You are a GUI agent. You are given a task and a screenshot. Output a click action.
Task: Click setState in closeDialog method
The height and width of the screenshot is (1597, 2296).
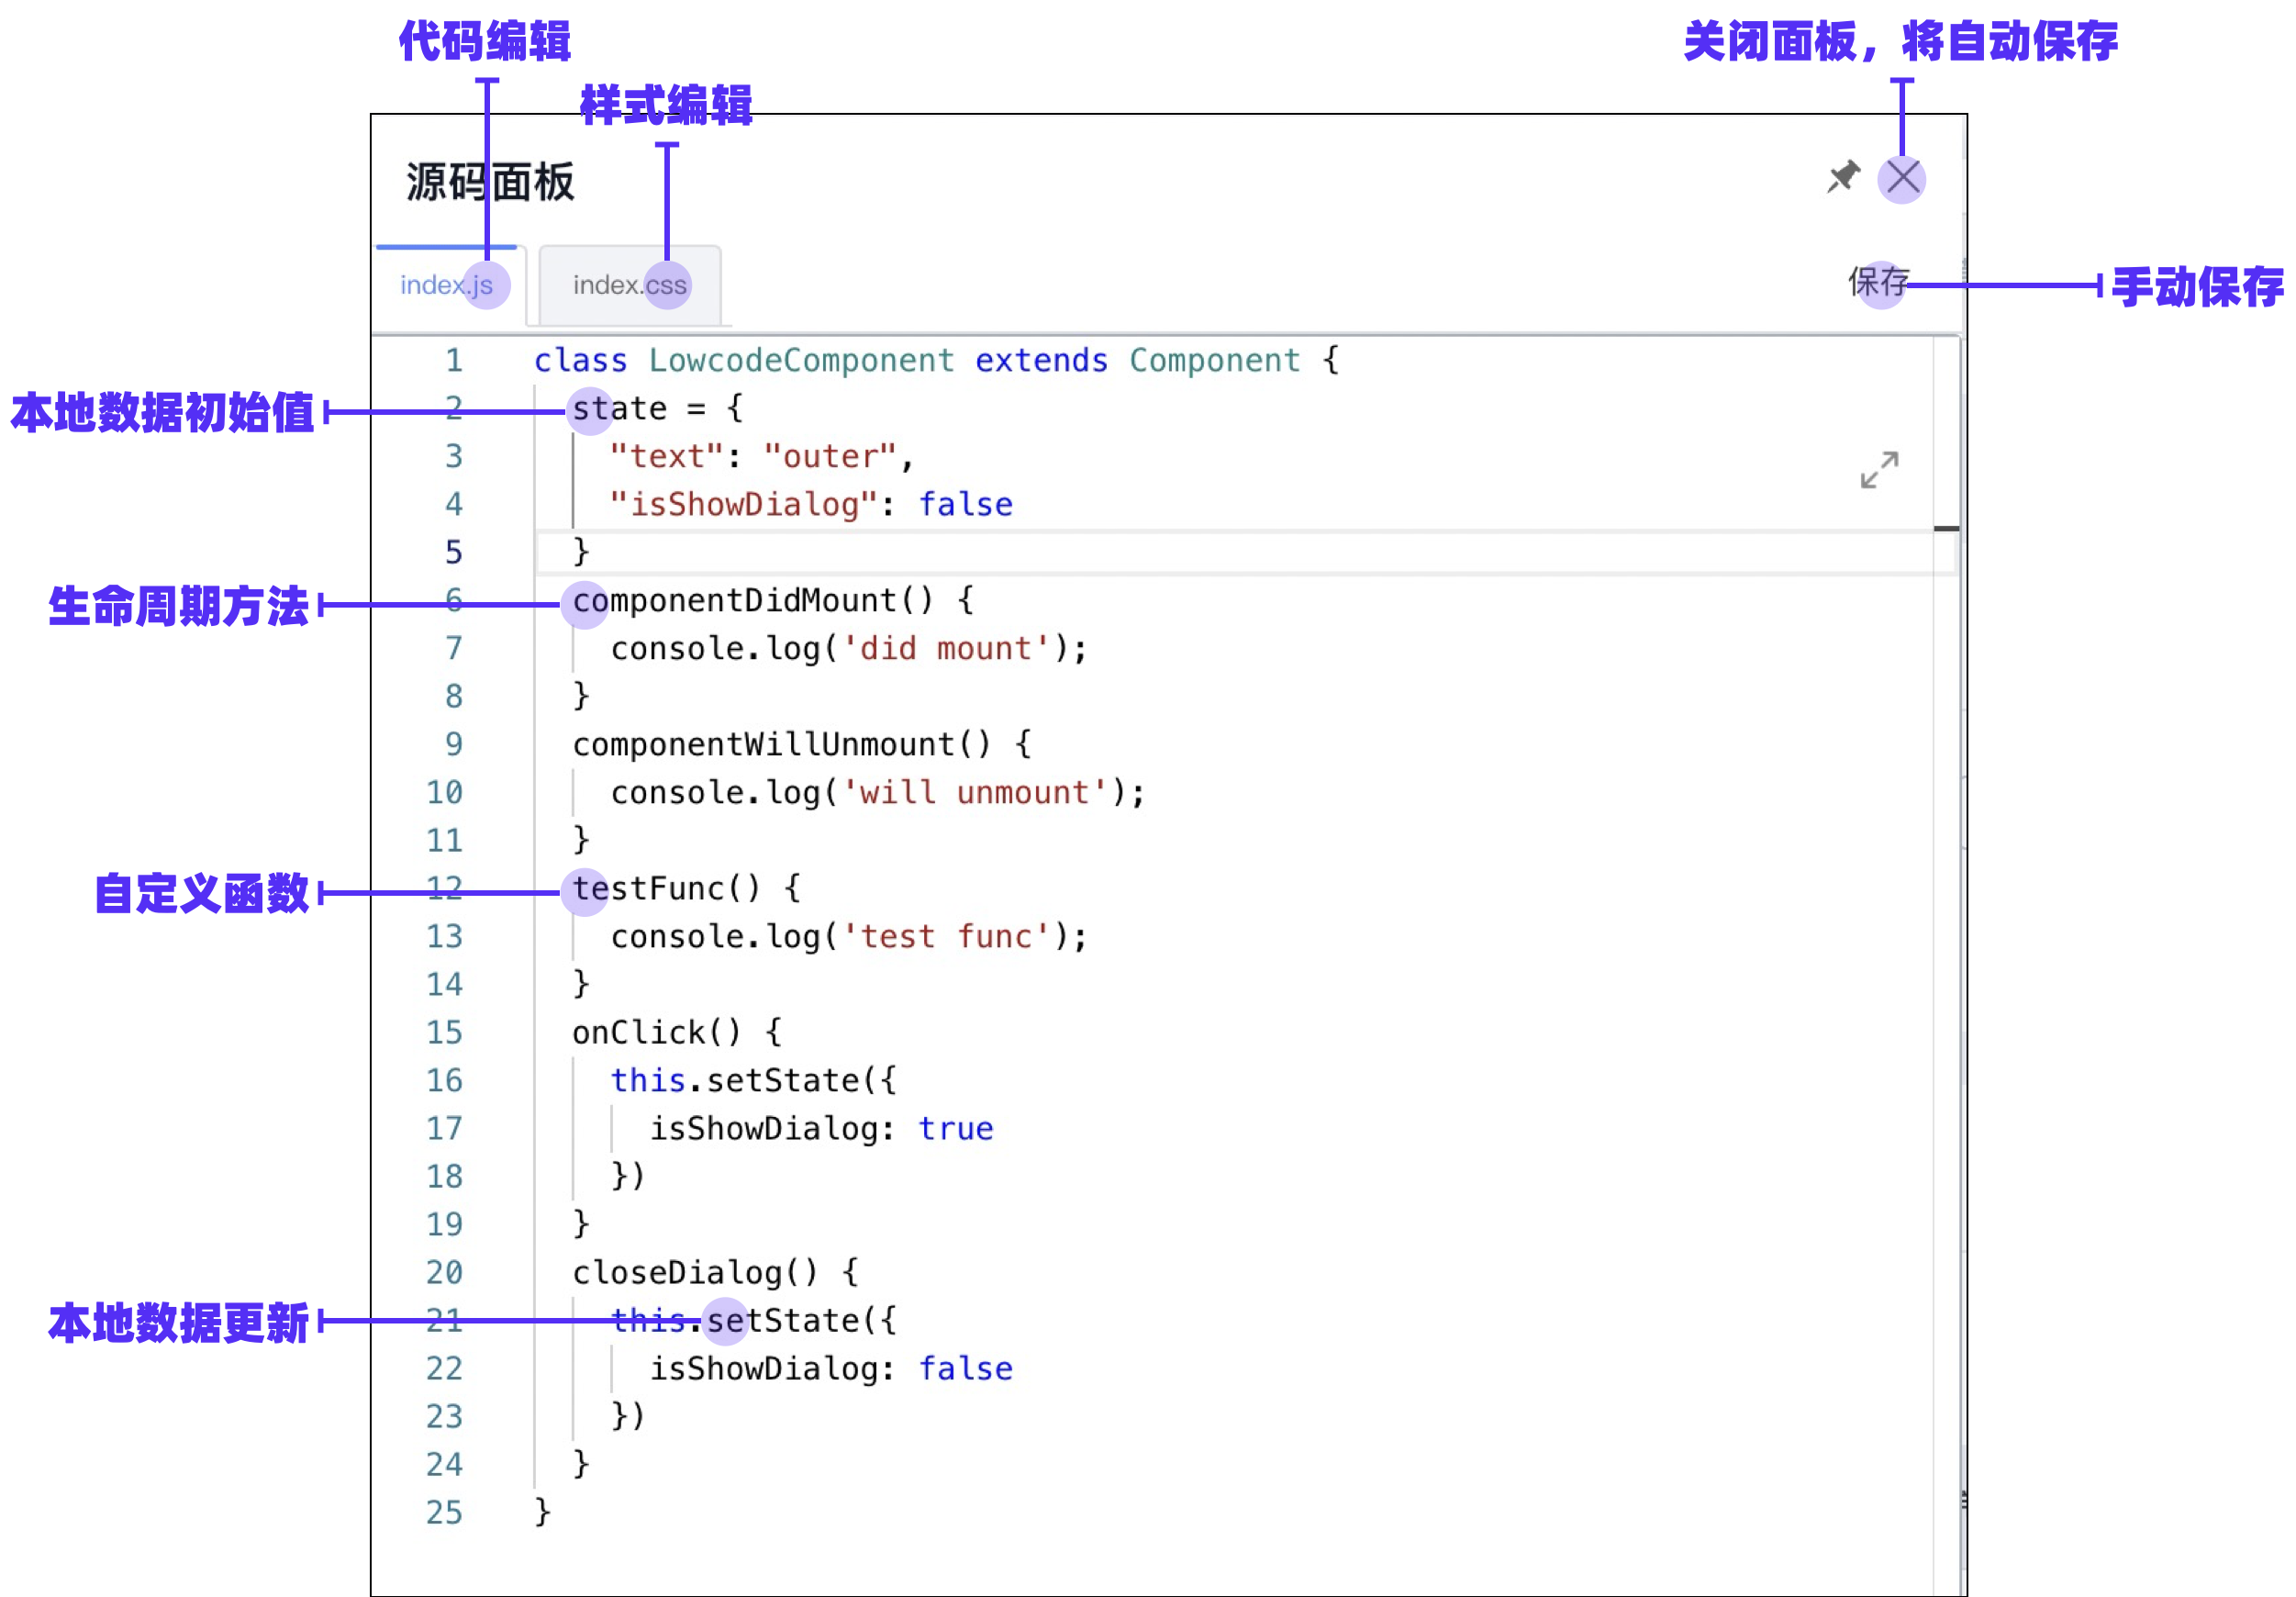click(783, 1320)
